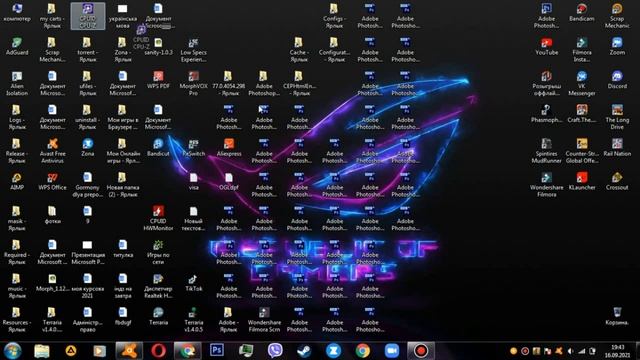
Task: Select the компютер desktop icon
Action: point(17,12)
